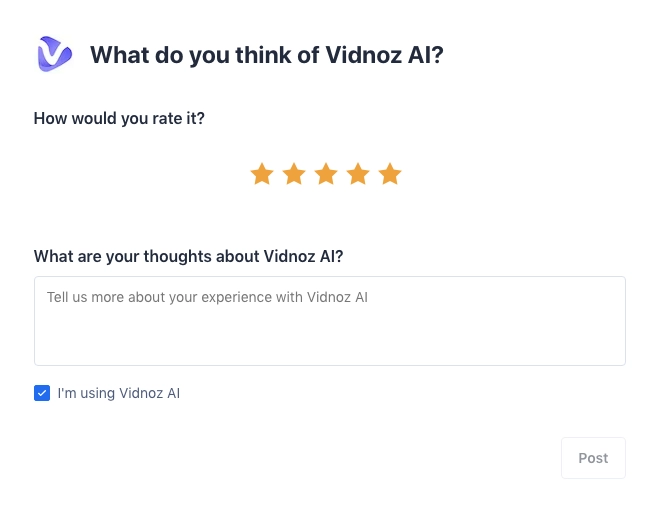The width and height of the screenshot is (659, 513).
Task: Click the "Tell us more" placeholder text
Action: point(207,297)
